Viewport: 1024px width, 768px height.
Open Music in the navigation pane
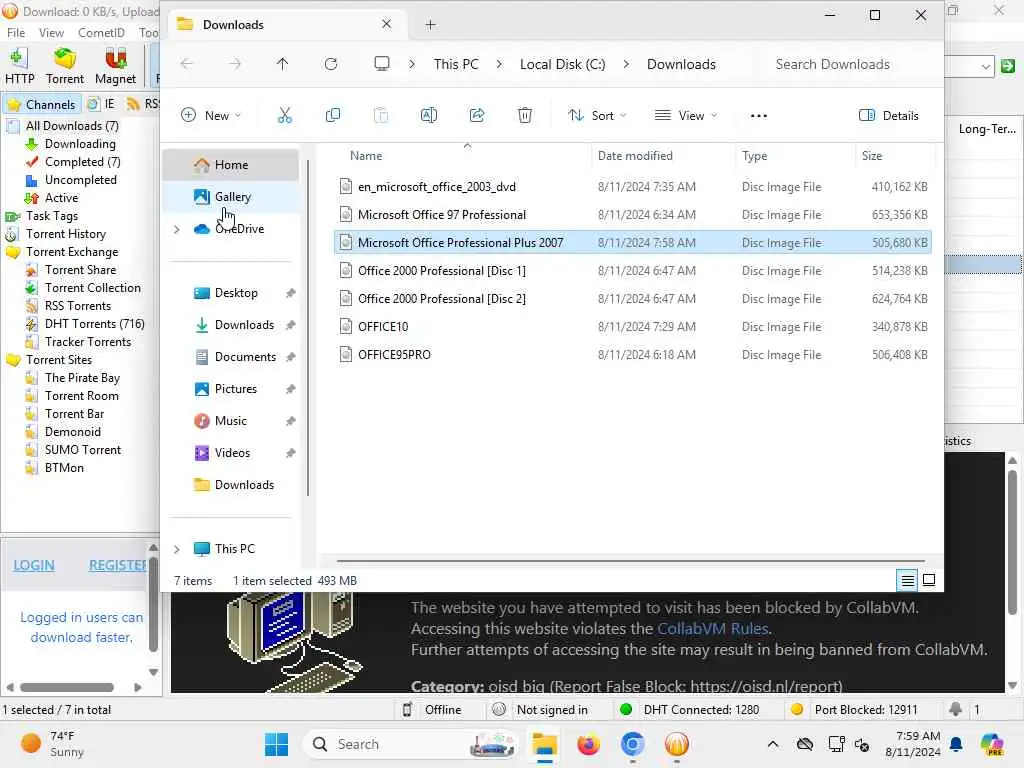point(231,421)
